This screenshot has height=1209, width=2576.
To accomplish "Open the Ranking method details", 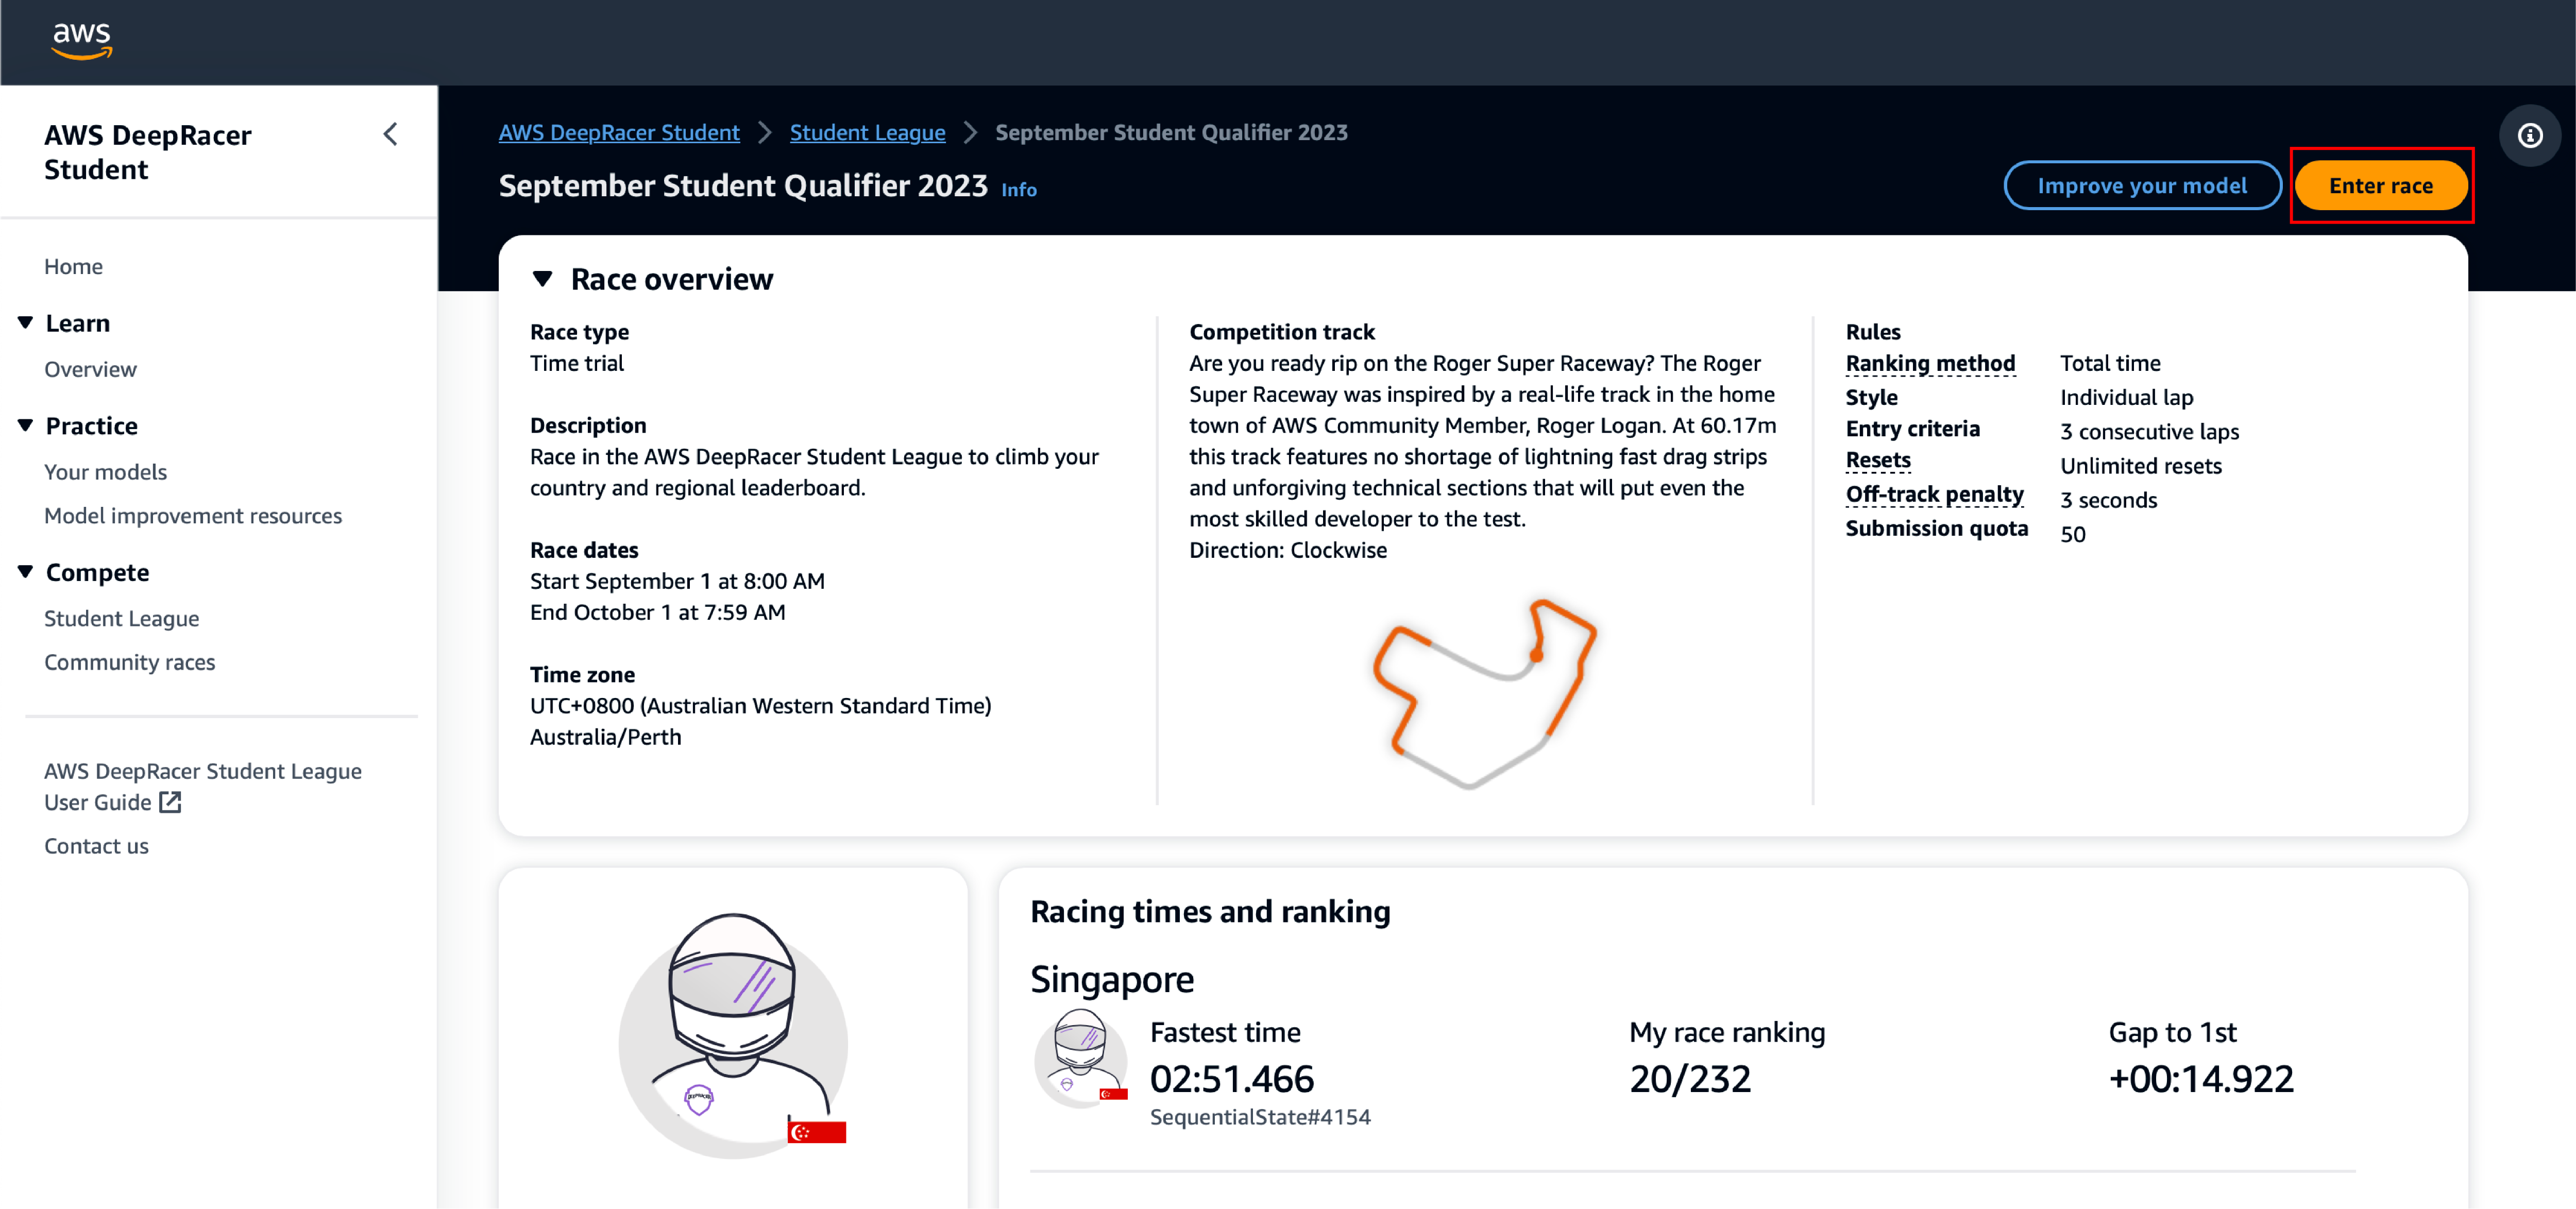I will pyautogui.click(x=1930, y=363).
